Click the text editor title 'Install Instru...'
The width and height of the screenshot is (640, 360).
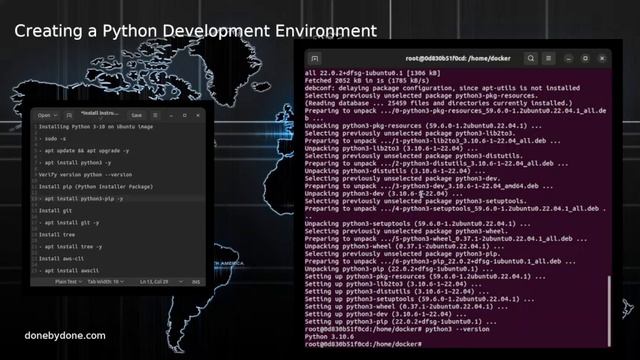coord(100,113)
